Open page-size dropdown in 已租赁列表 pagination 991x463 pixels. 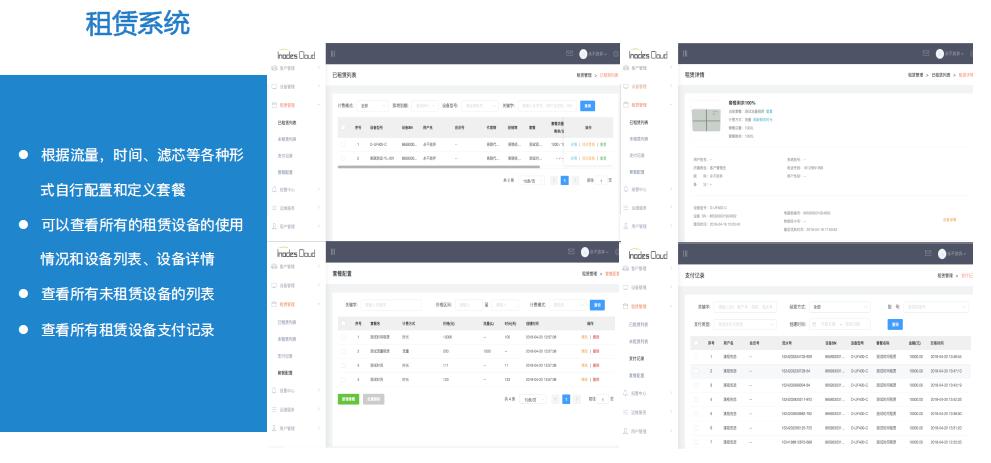point(532,181)
